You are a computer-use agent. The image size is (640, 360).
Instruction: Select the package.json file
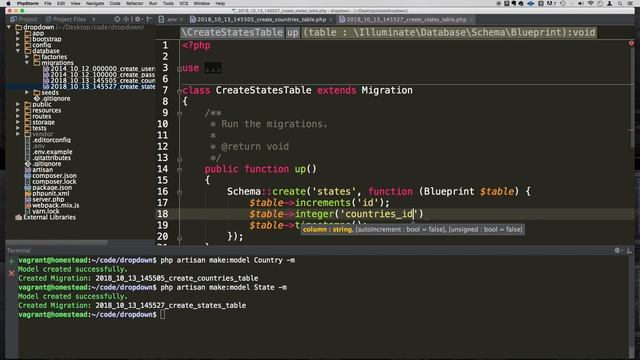coord(48,187)
